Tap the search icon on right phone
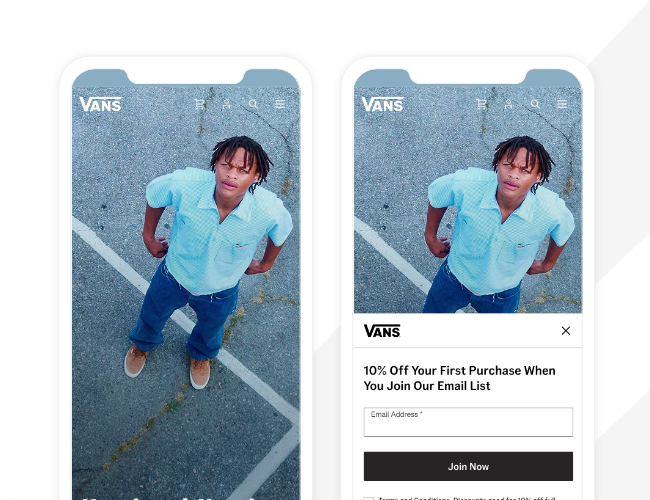The width and height of the screenshot is (650, 500). click(535, 104)
